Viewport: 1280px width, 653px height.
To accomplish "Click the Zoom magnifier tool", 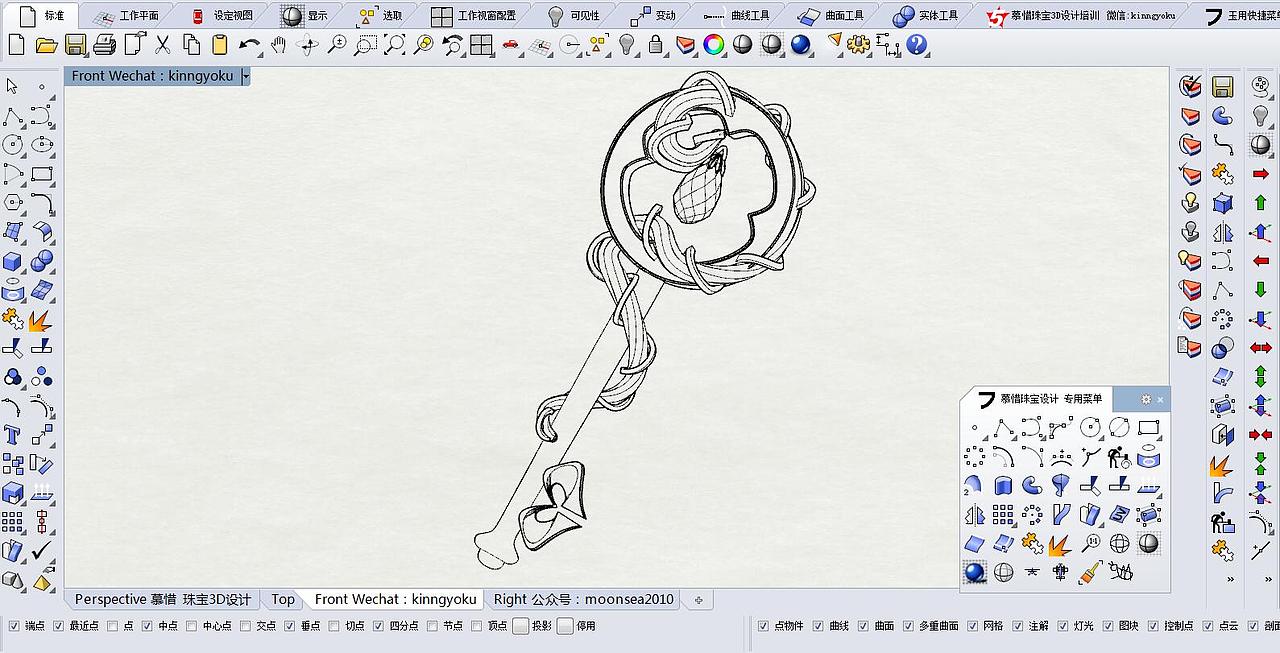I will tap(337, 45).
